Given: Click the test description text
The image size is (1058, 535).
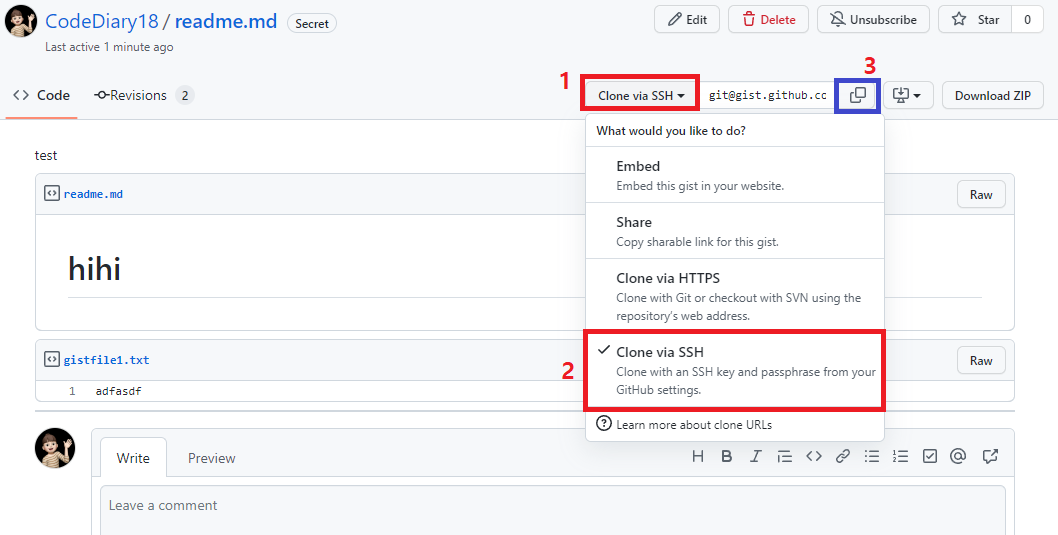Looking at the screenshot, I should pyautogui.click(x=46, y=155).
